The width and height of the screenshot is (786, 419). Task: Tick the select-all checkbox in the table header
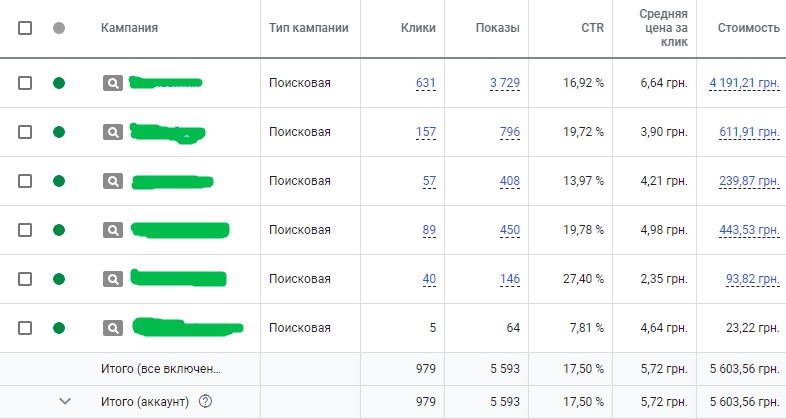(x=25, y=28)
